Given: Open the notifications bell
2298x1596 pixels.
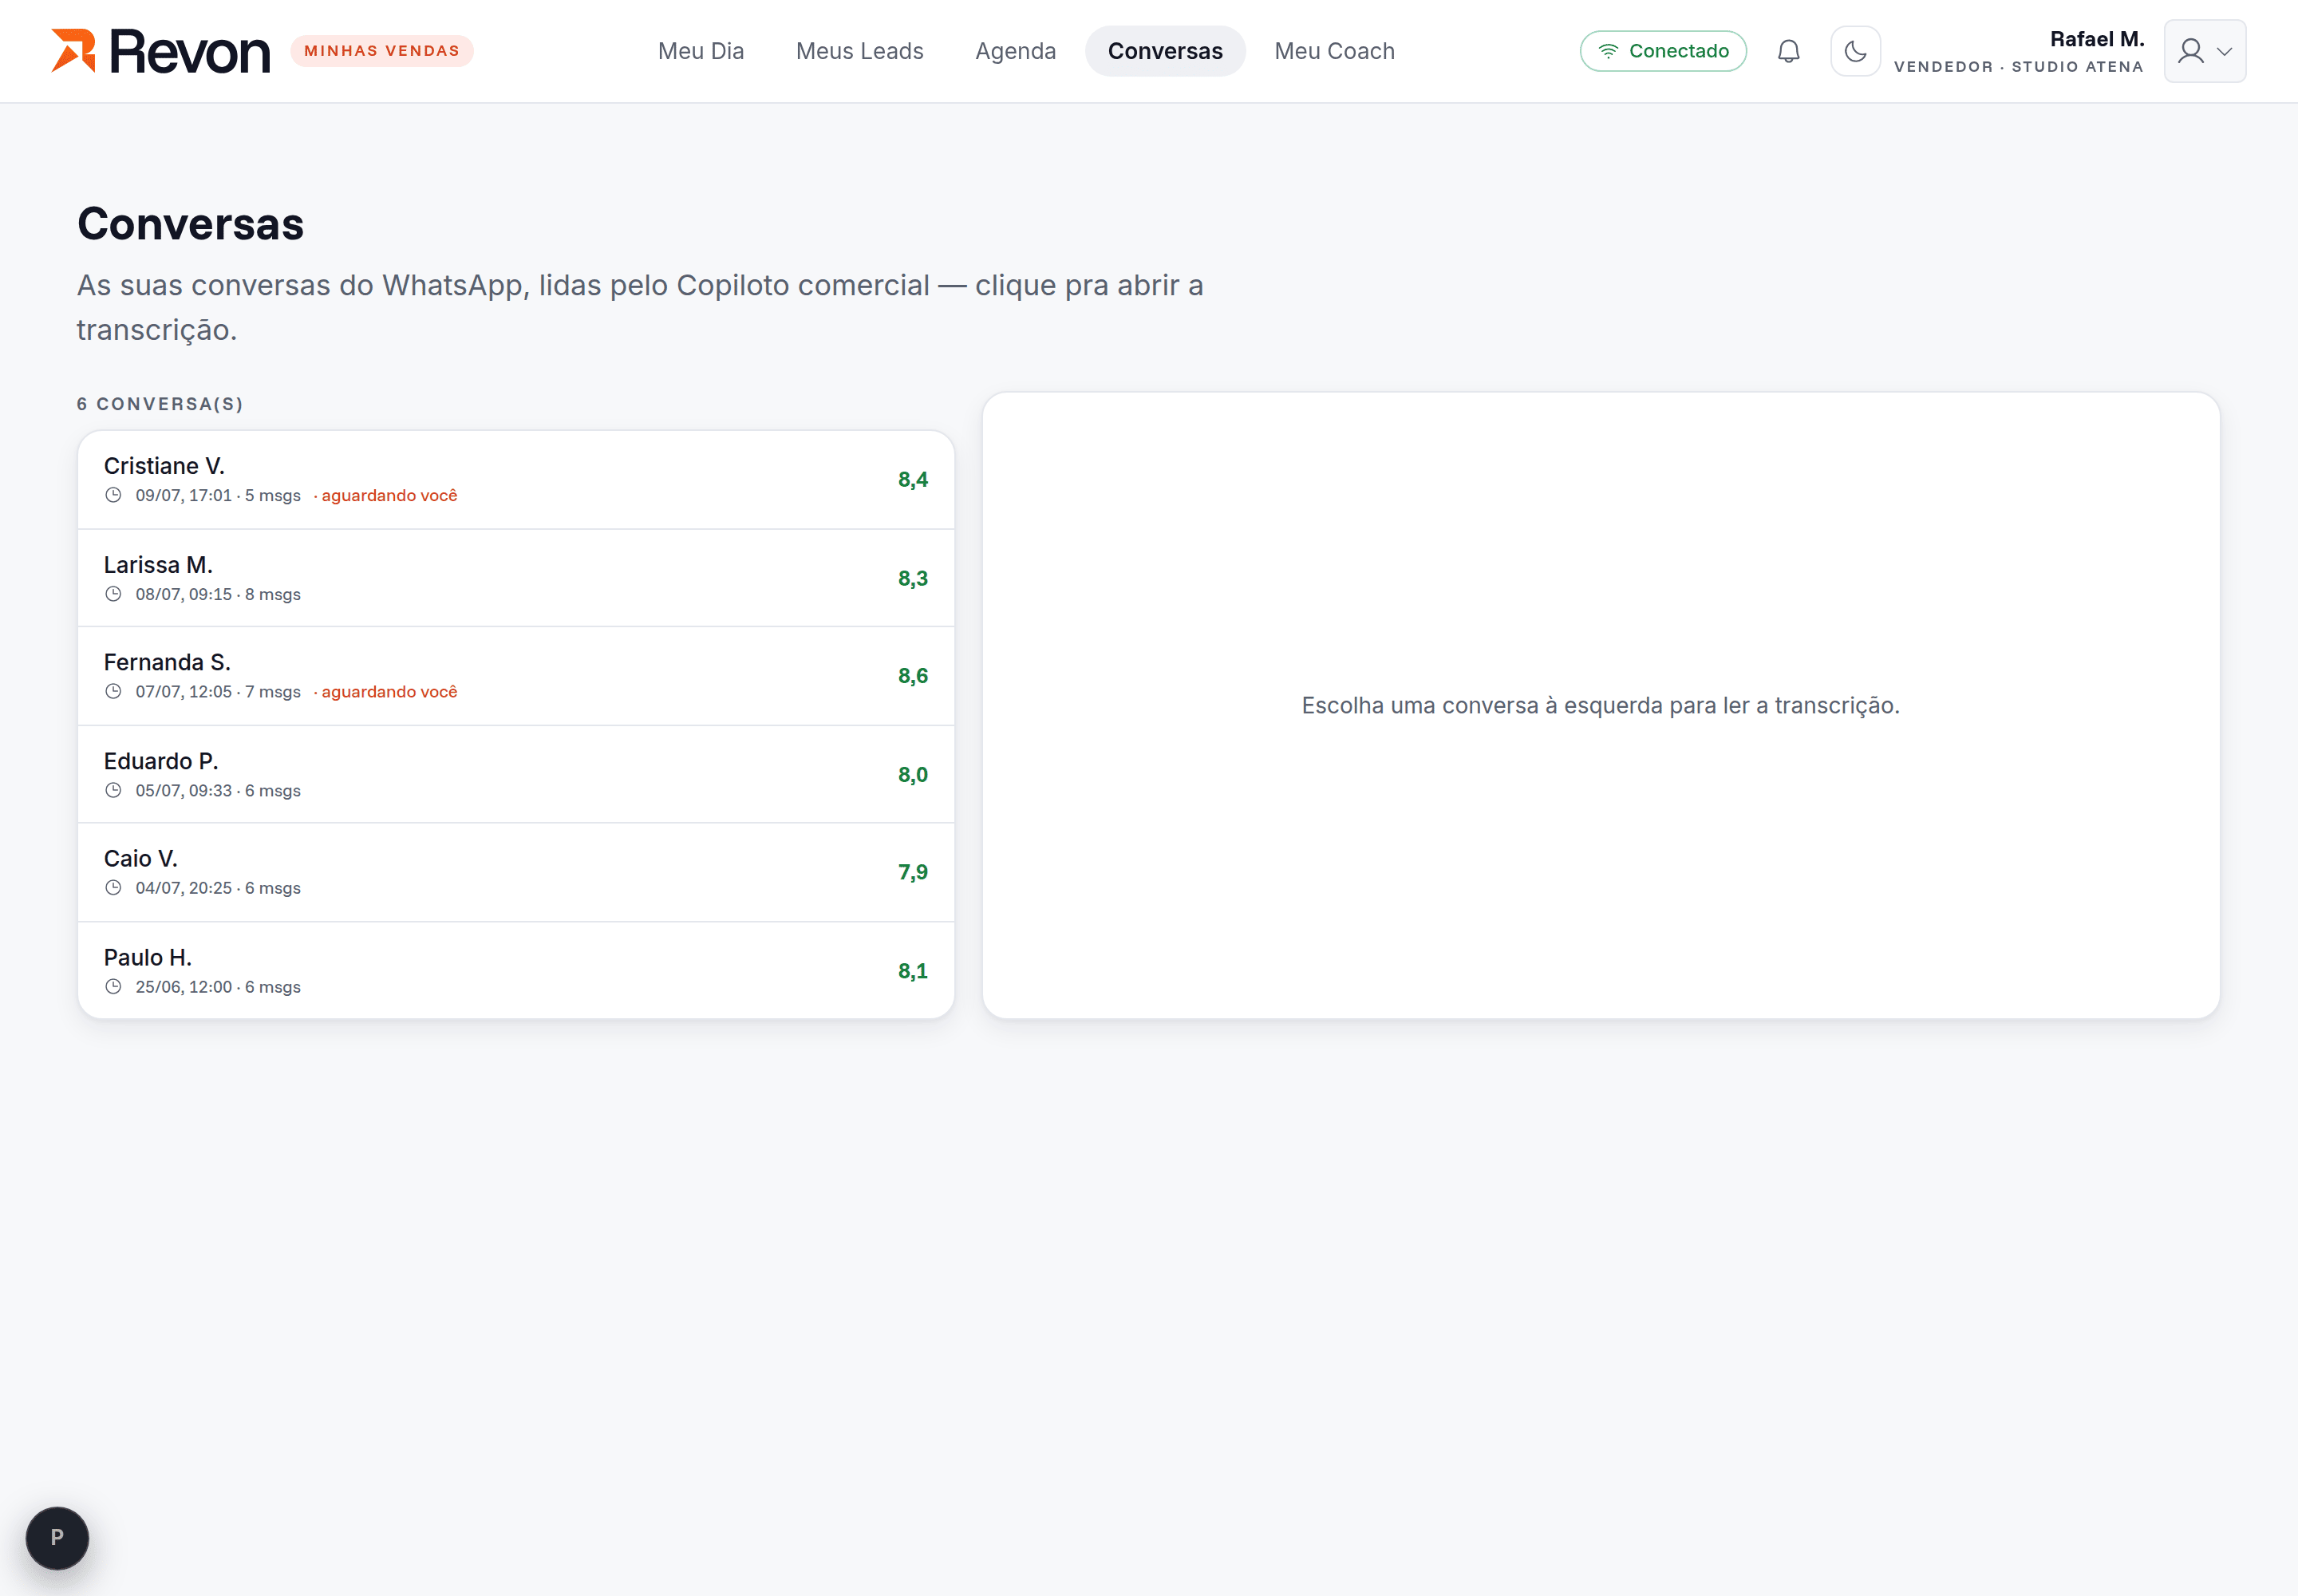Looking at the screenshot, I should pyautogui.click(x=1788, y=51).
